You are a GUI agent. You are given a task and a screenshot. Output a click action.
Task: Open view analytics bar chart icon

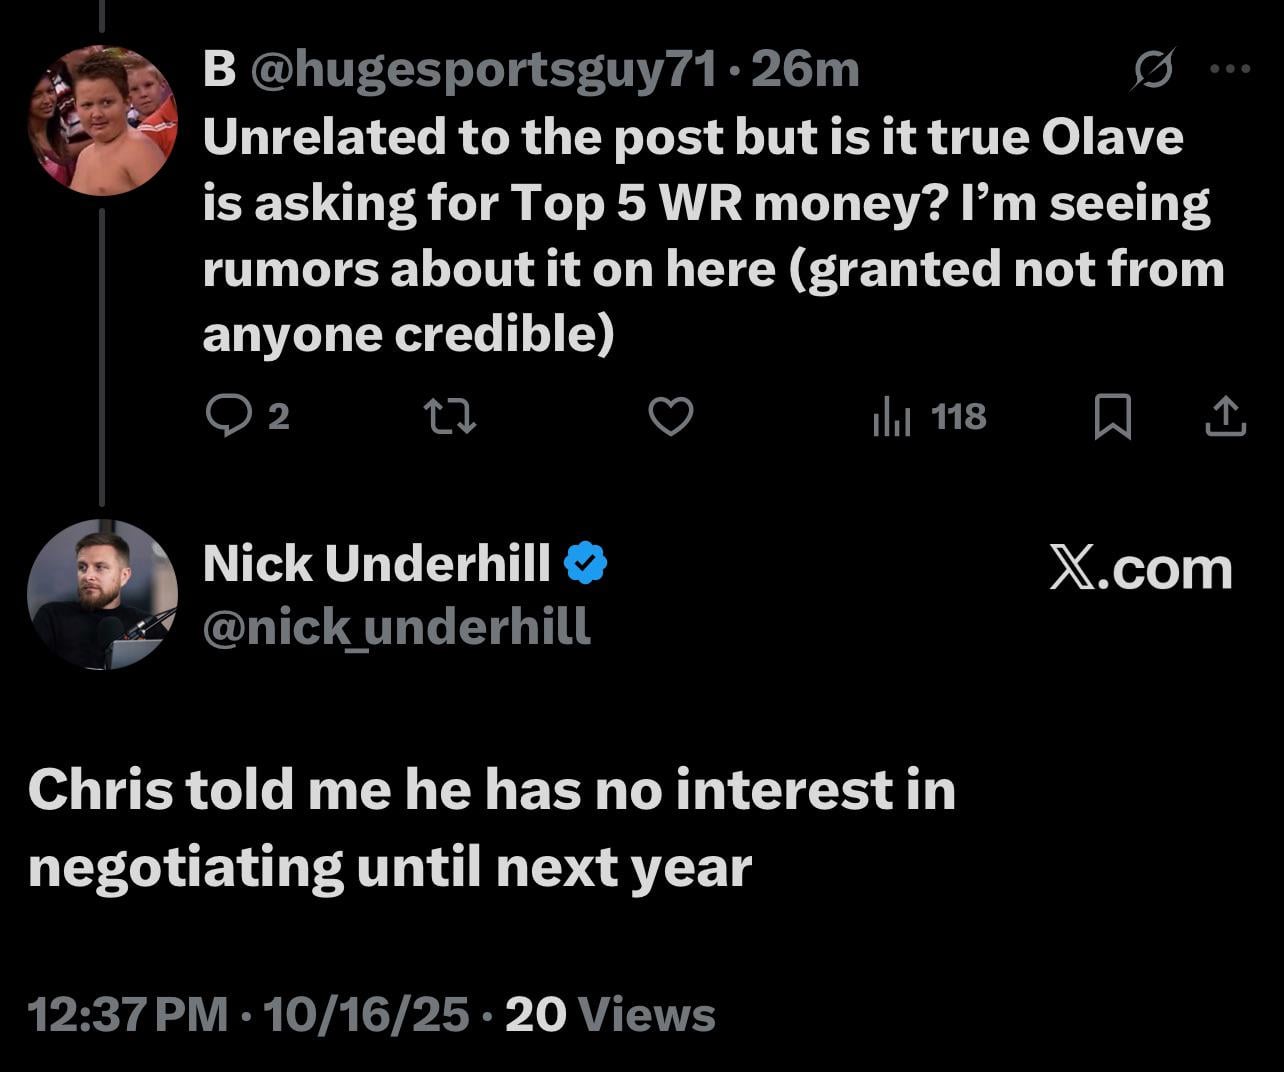[x=891, y=416]
